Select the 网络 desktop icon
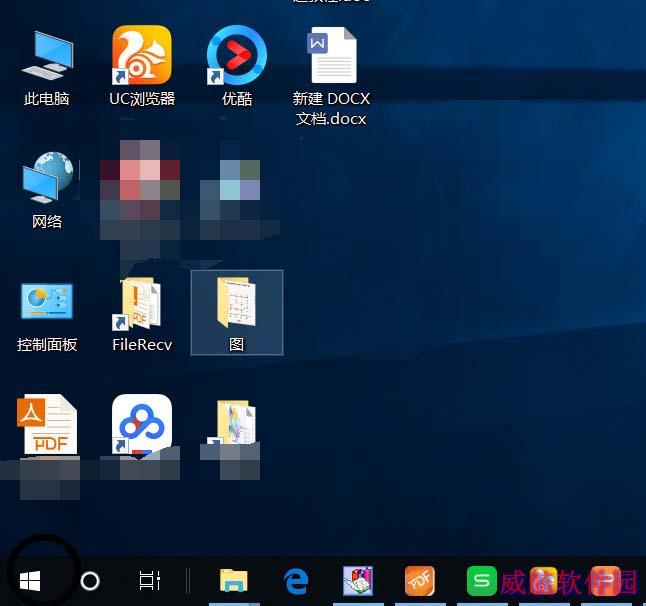The image size is (646, 606). pos(47,190)
